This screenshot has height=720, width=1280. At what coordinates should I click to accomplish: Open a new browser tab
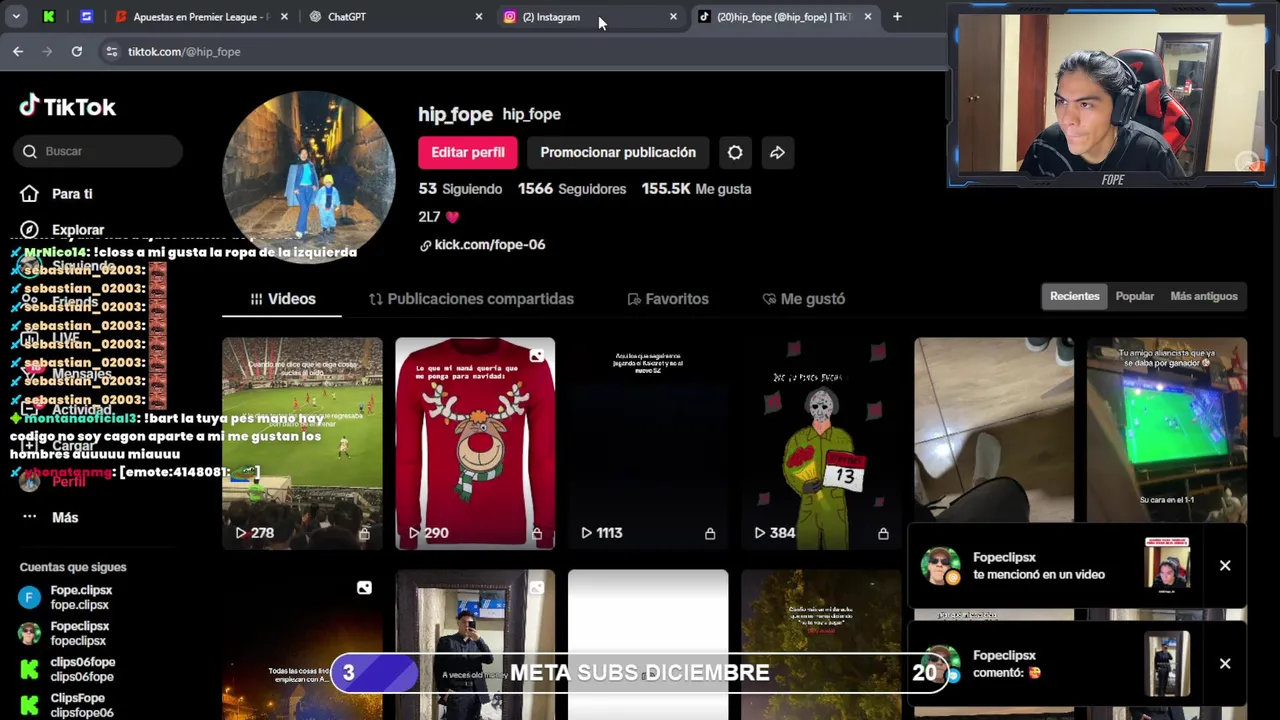[x=897, y=17]
